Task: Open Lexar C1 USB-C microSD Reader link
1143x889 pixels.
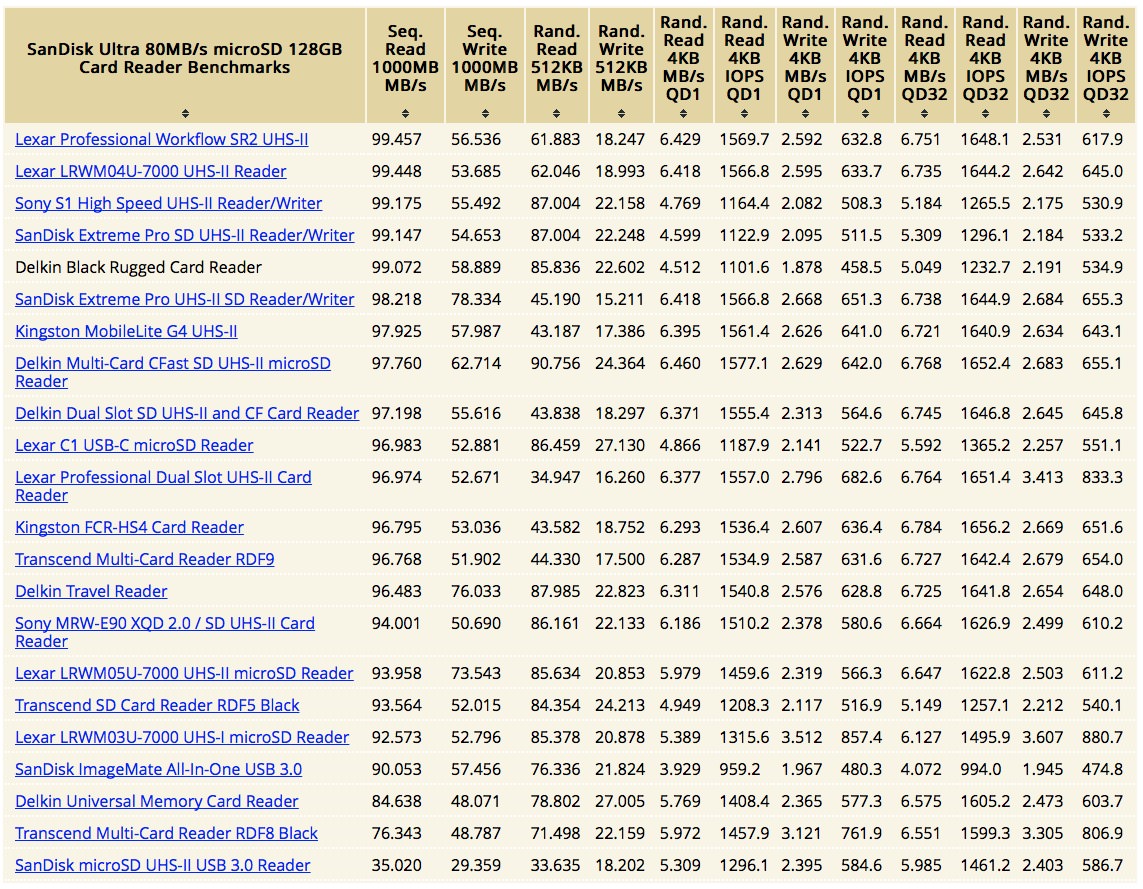Action: point(134,445)
